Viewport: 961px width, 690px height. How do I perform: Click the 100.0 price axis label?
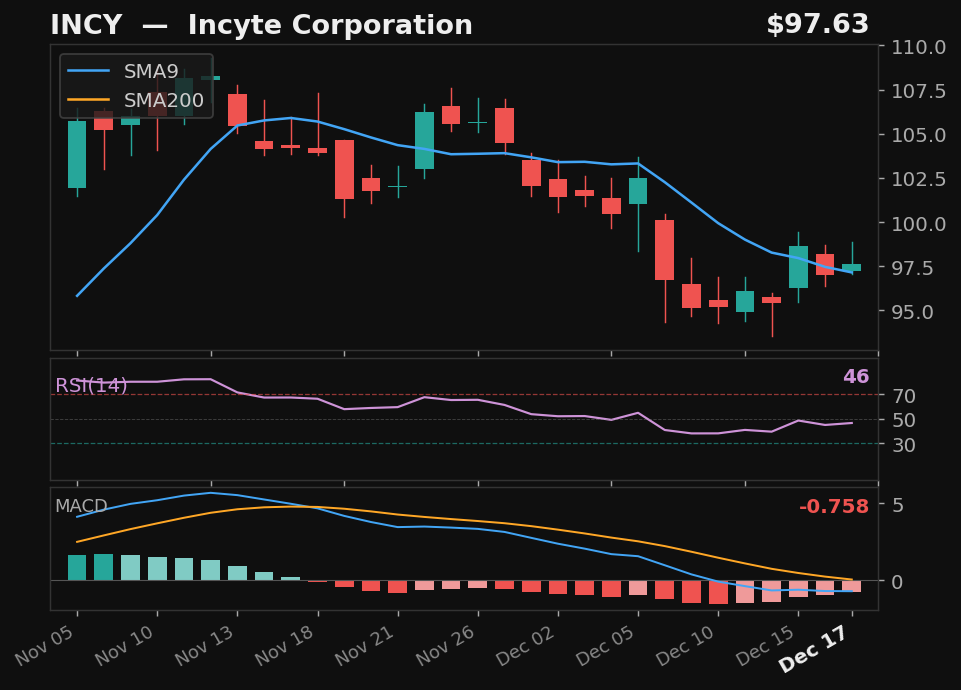[918, 224]
